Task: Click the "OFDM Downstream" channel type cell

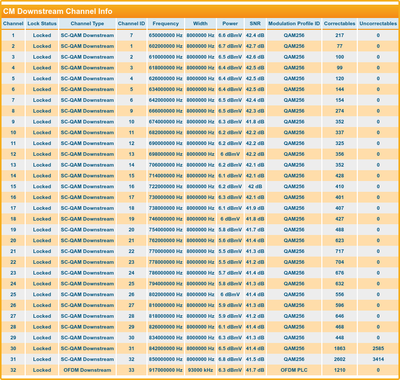Action: (87, 370)
